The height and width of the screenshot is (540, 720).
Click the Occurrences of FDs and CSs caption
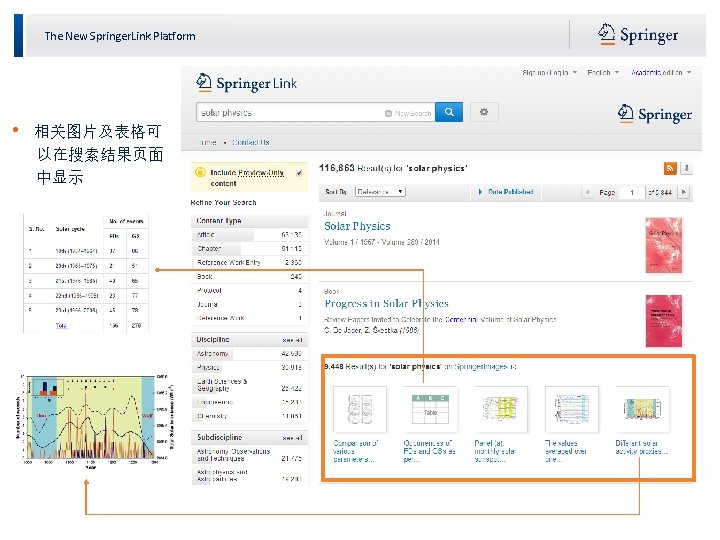[429, 451]
